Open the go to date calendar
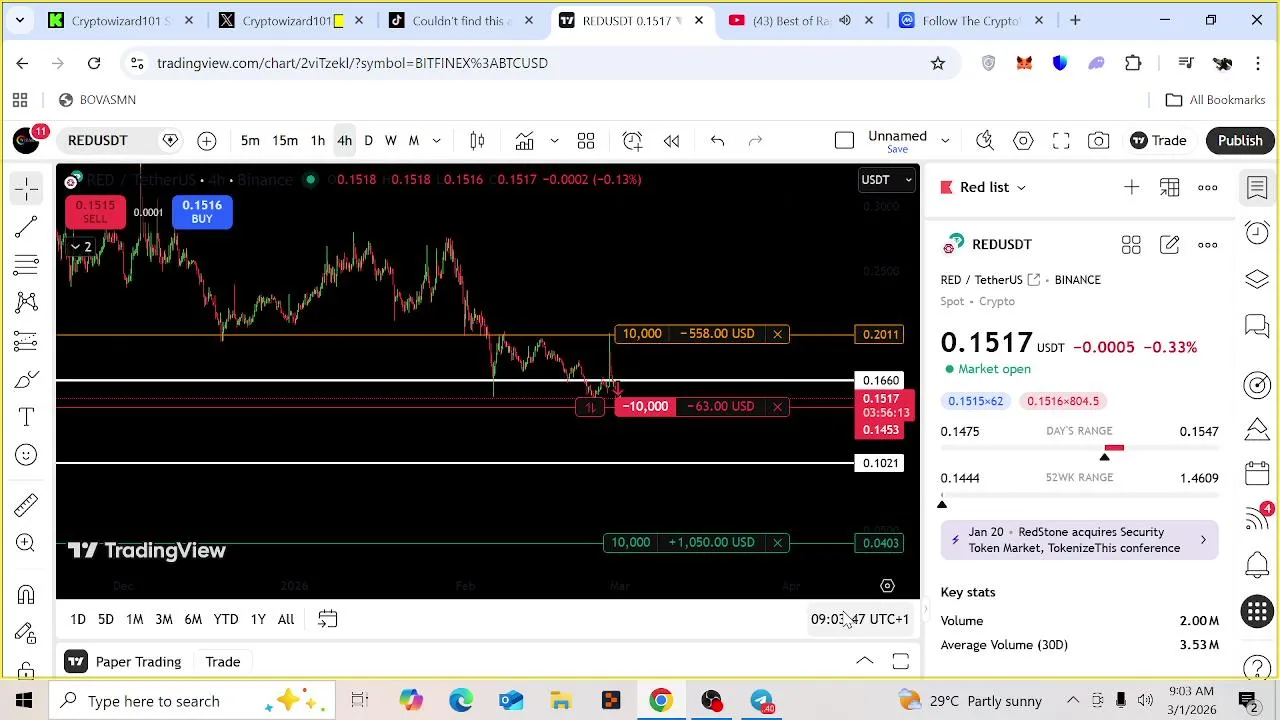The height and width of the screenshot is (720, 1280). (x=327, y=620)
